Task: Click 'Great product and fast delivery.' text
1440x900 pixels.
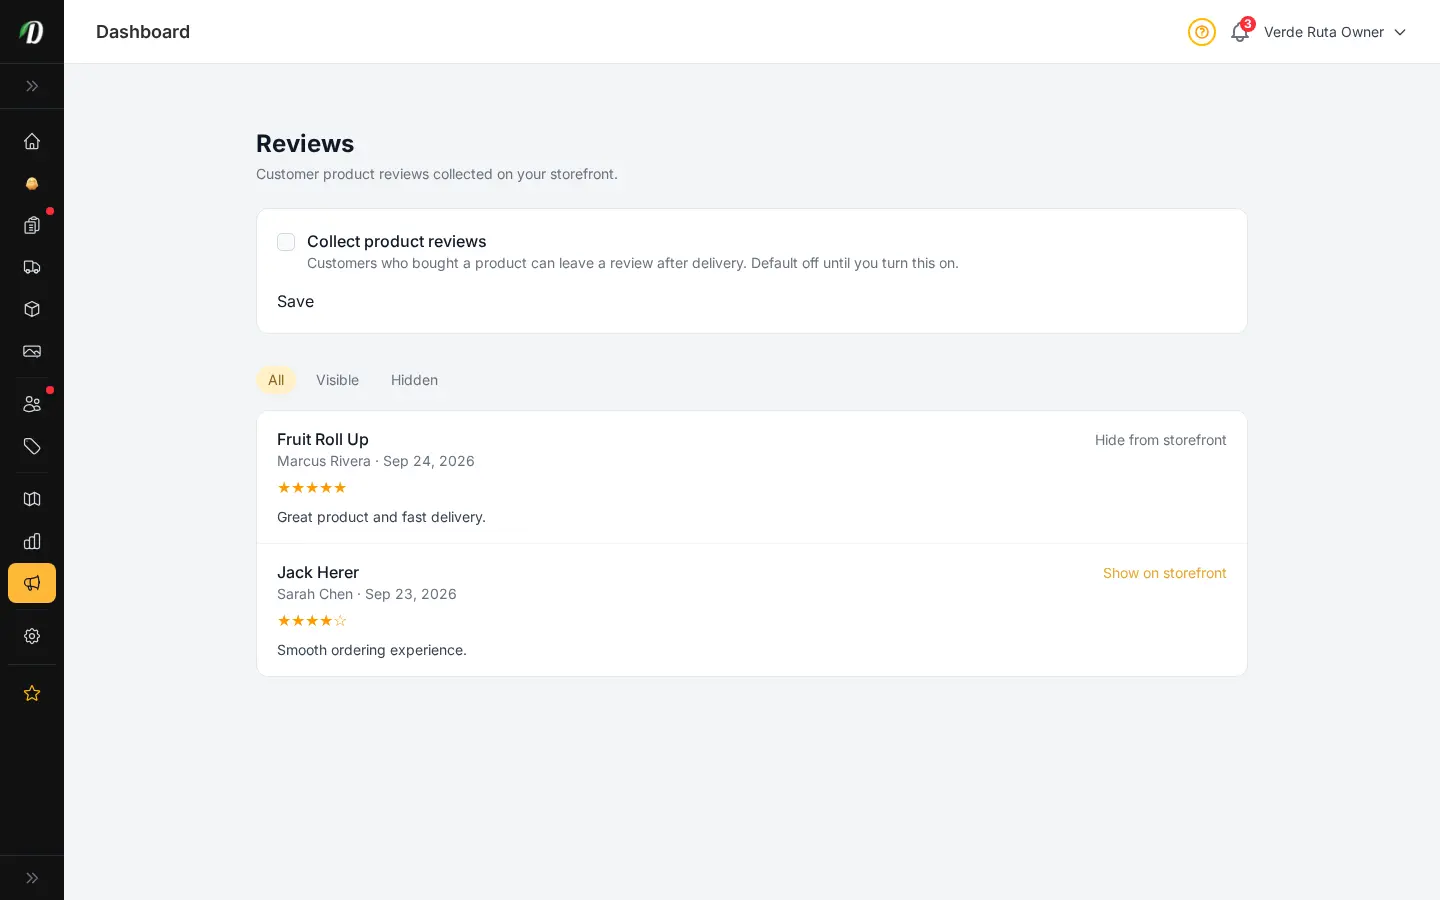Action: [381, 517]
